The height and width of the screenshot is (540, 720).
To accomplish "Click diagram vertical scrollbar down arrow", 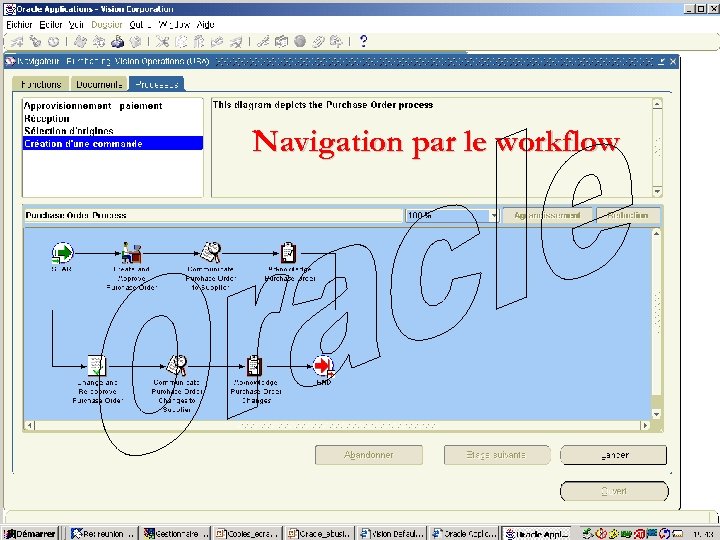I will 656,414.
